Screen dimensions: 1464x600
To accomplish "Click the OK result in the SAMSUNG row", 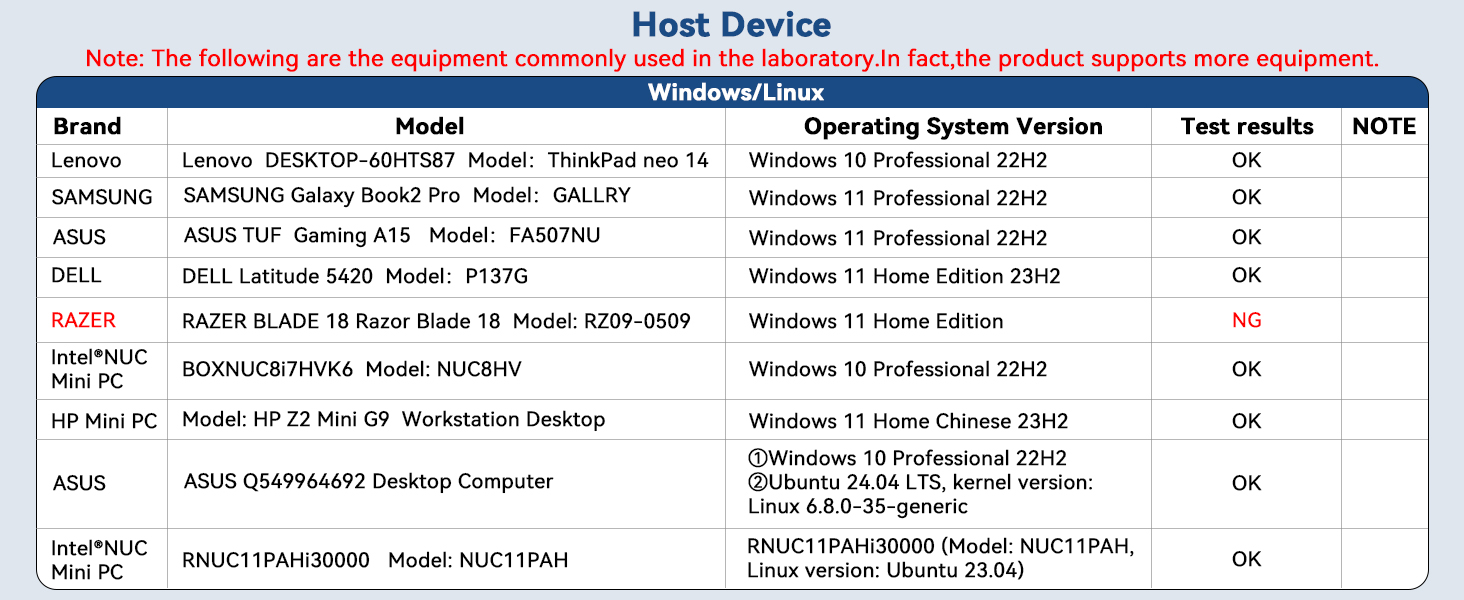I will [x=1247, y=197].
